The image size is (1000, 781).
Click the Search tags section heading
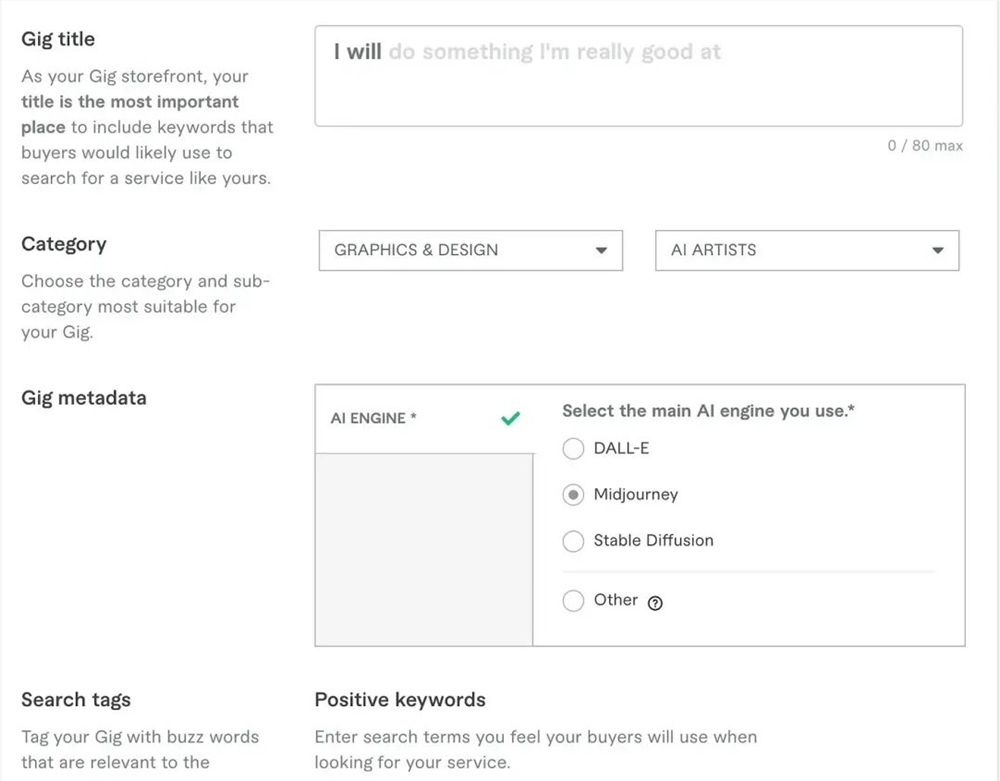pos(76,700)
